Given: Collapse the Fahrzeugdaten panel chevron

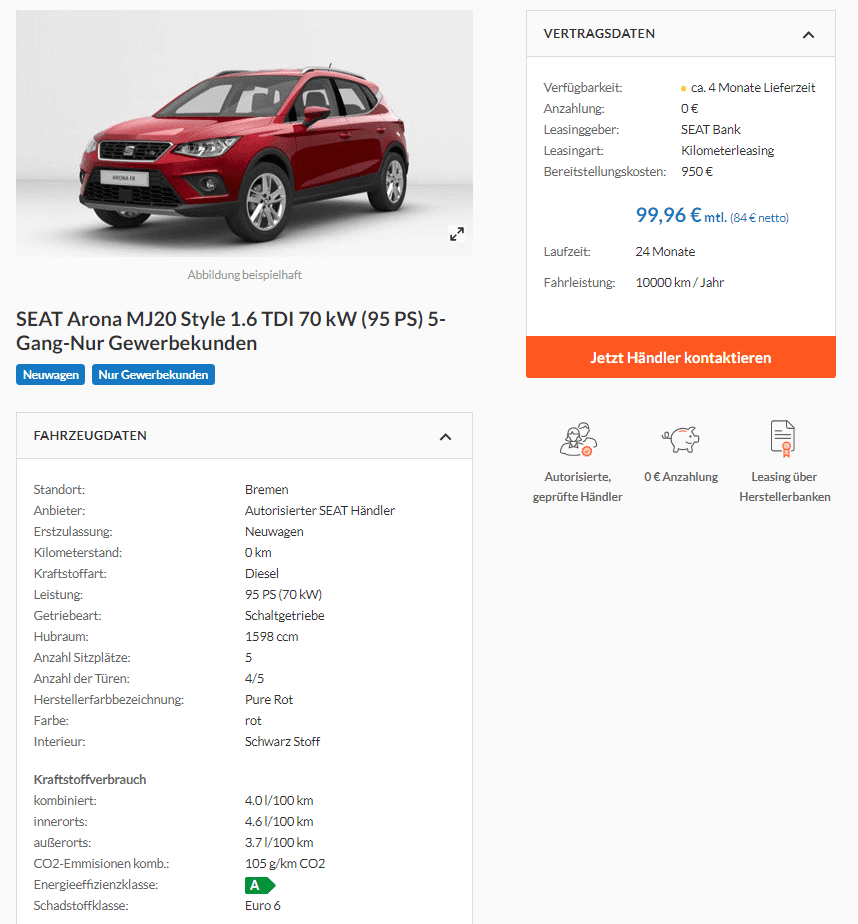Looking at the screenshot, I should point(446,437).
